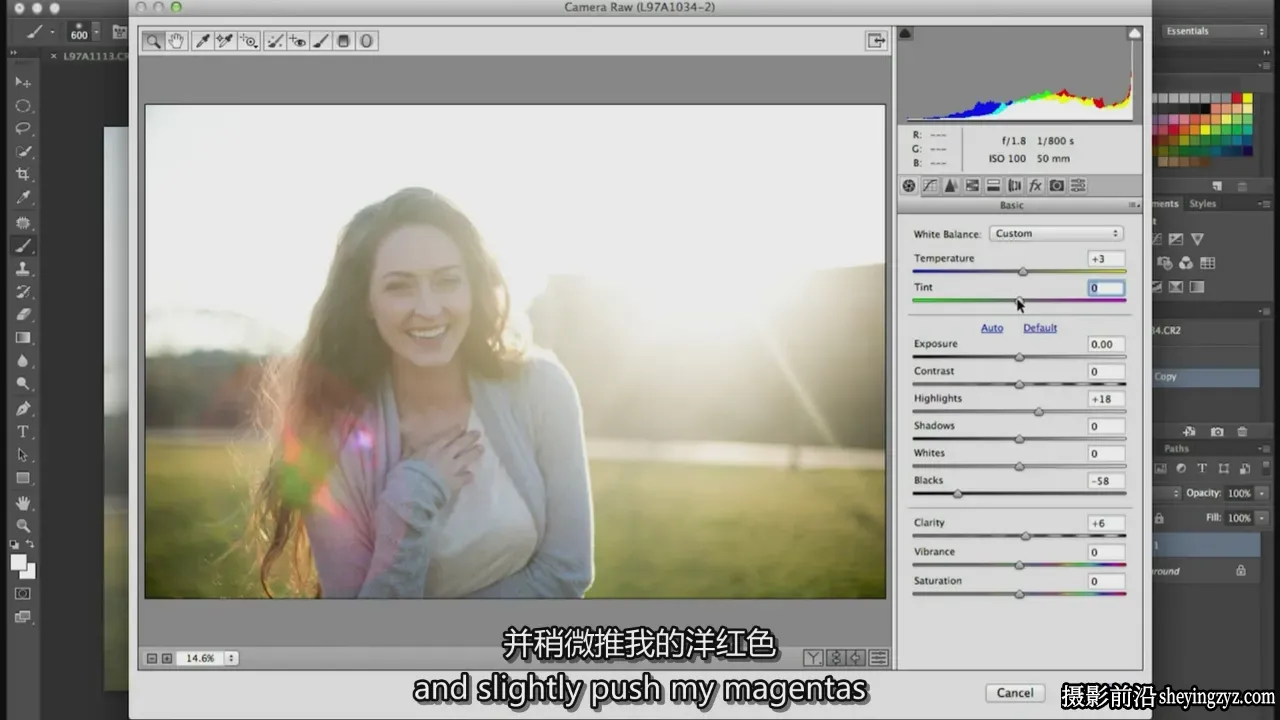Select the Targeted Adjustment tool
Viewport: 1280px width, 720px height.
[x=248, y=41]
